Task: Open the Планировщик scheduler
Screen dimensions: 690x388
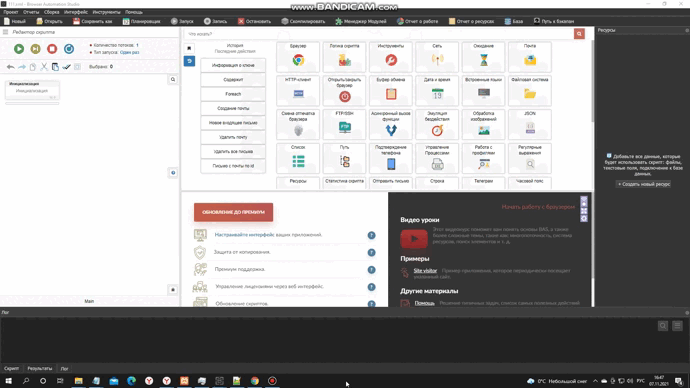Action: [142, 21]
